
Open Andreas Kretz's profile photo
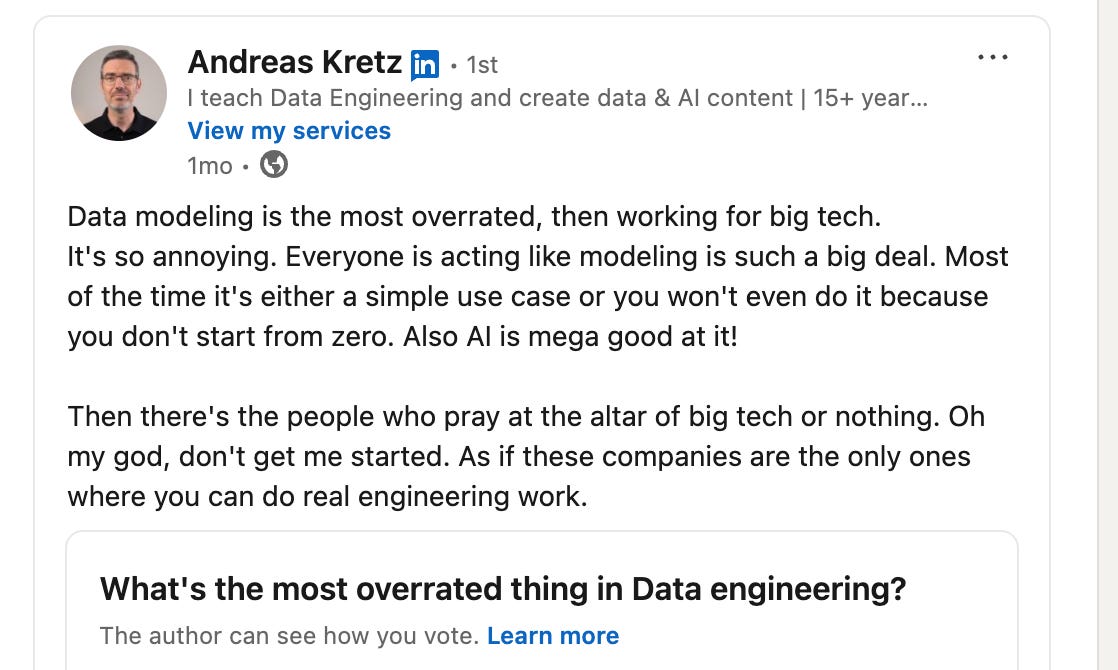(x=118, y=93)
